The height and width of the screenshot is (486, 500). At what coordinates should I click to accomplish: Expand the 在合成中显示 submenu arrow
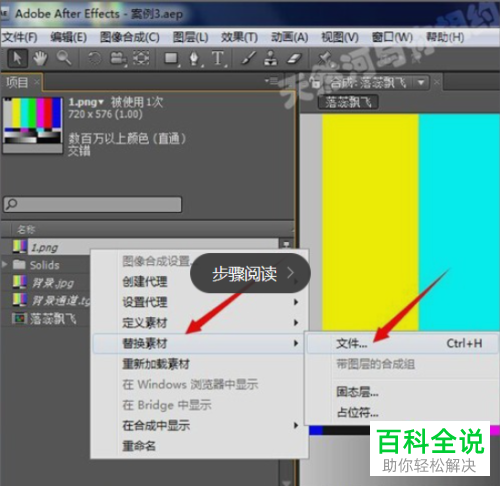pyautogui.click(x=296, y=425)
